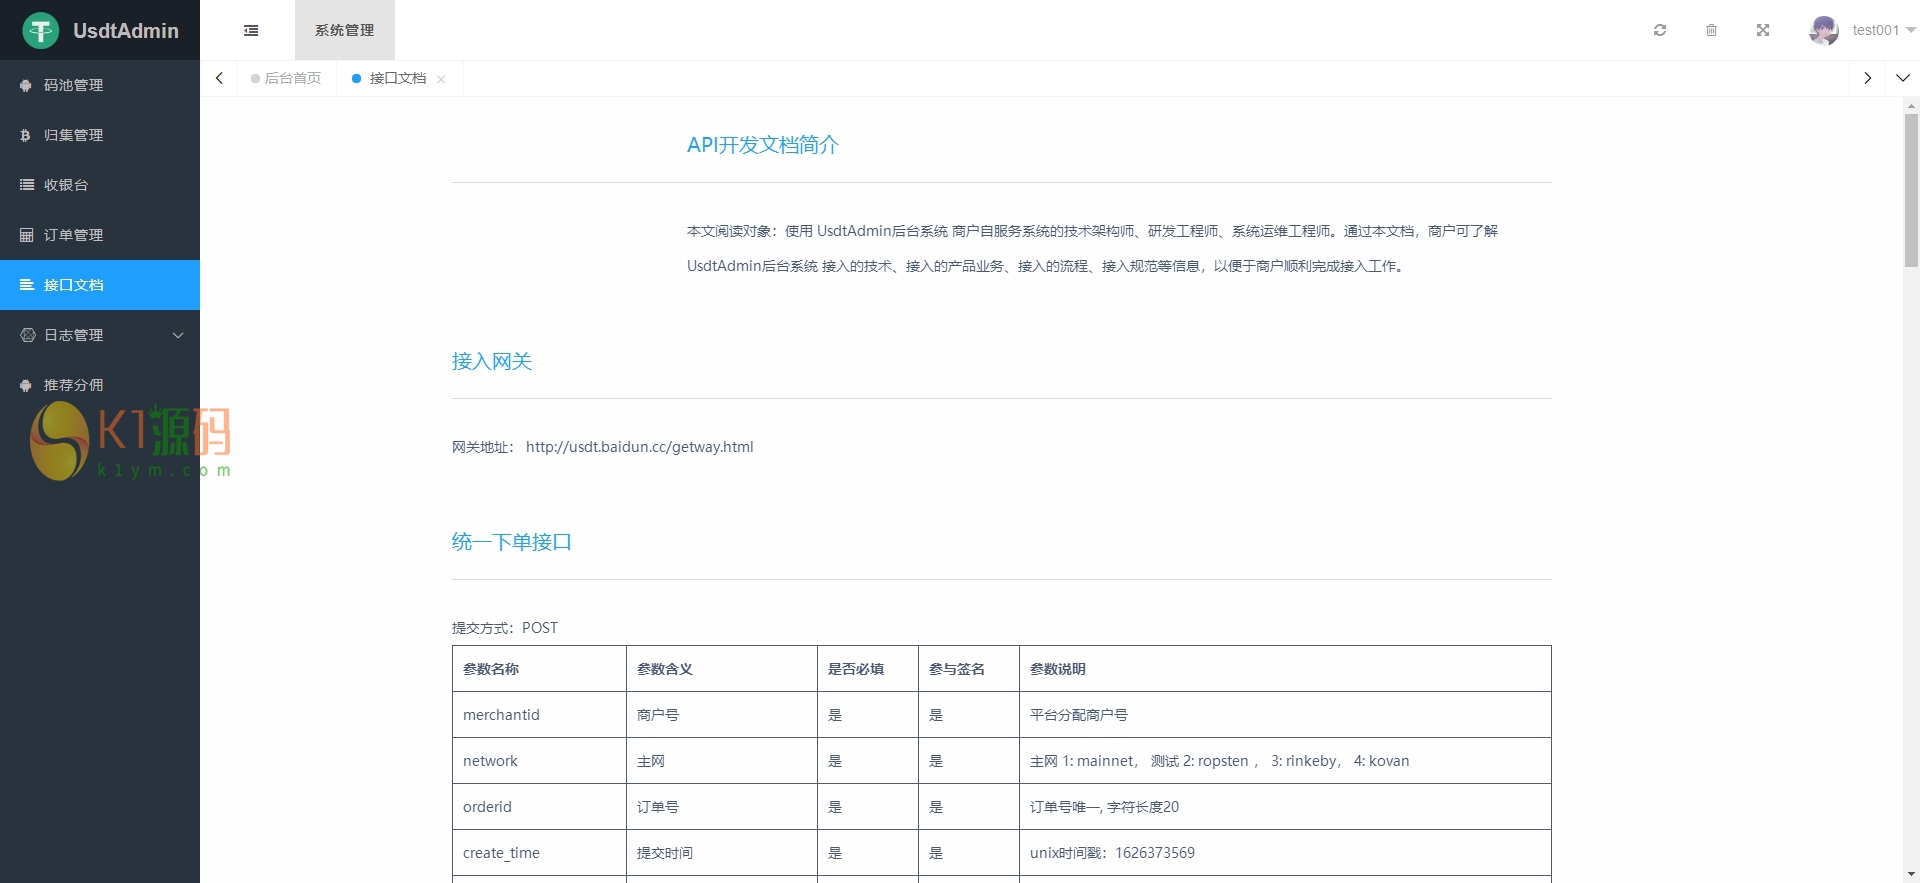Click the create_time parameter cell

click(539, 853)
